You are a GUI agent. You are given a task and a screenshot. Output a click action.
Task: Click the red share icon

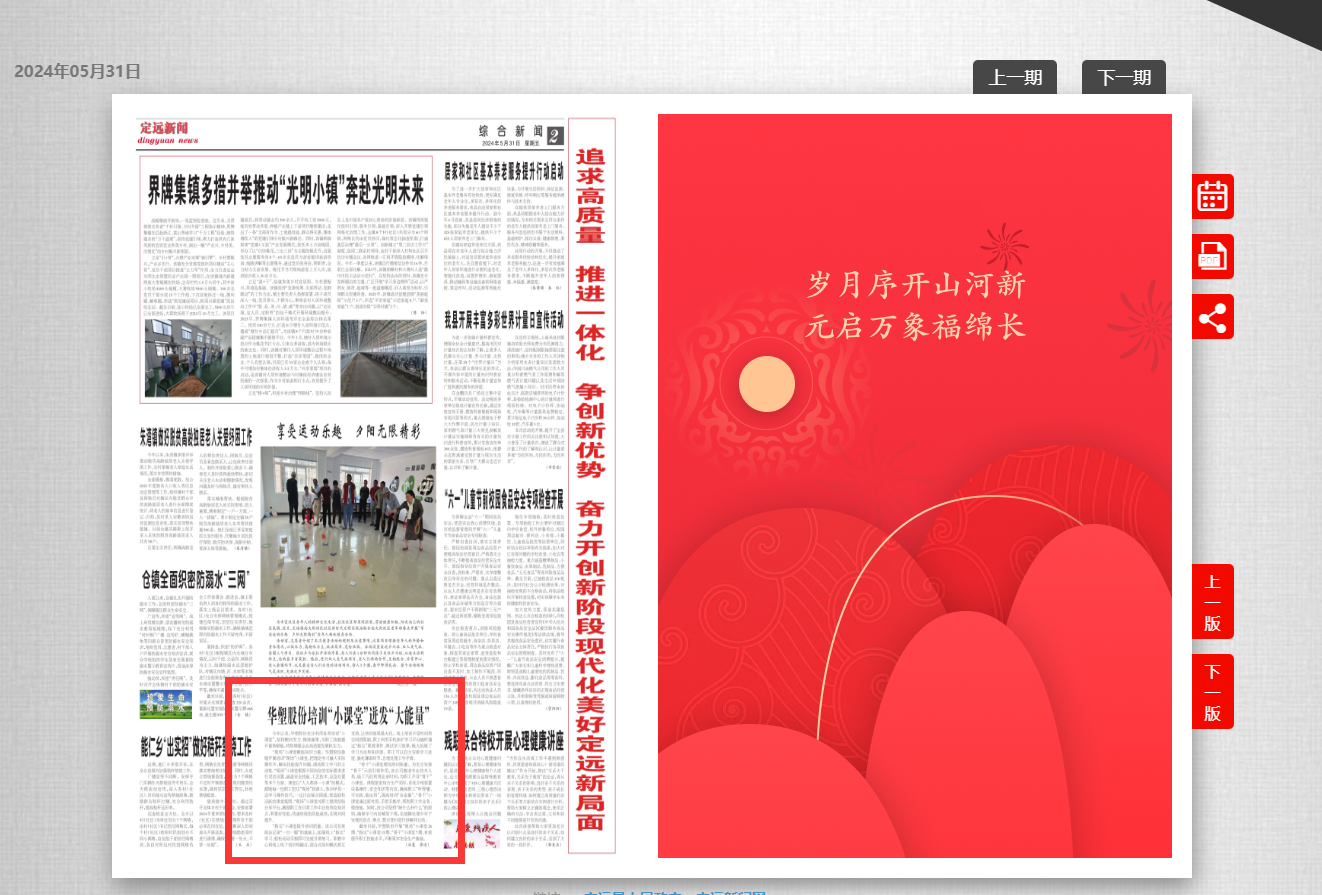point(1212,317)
